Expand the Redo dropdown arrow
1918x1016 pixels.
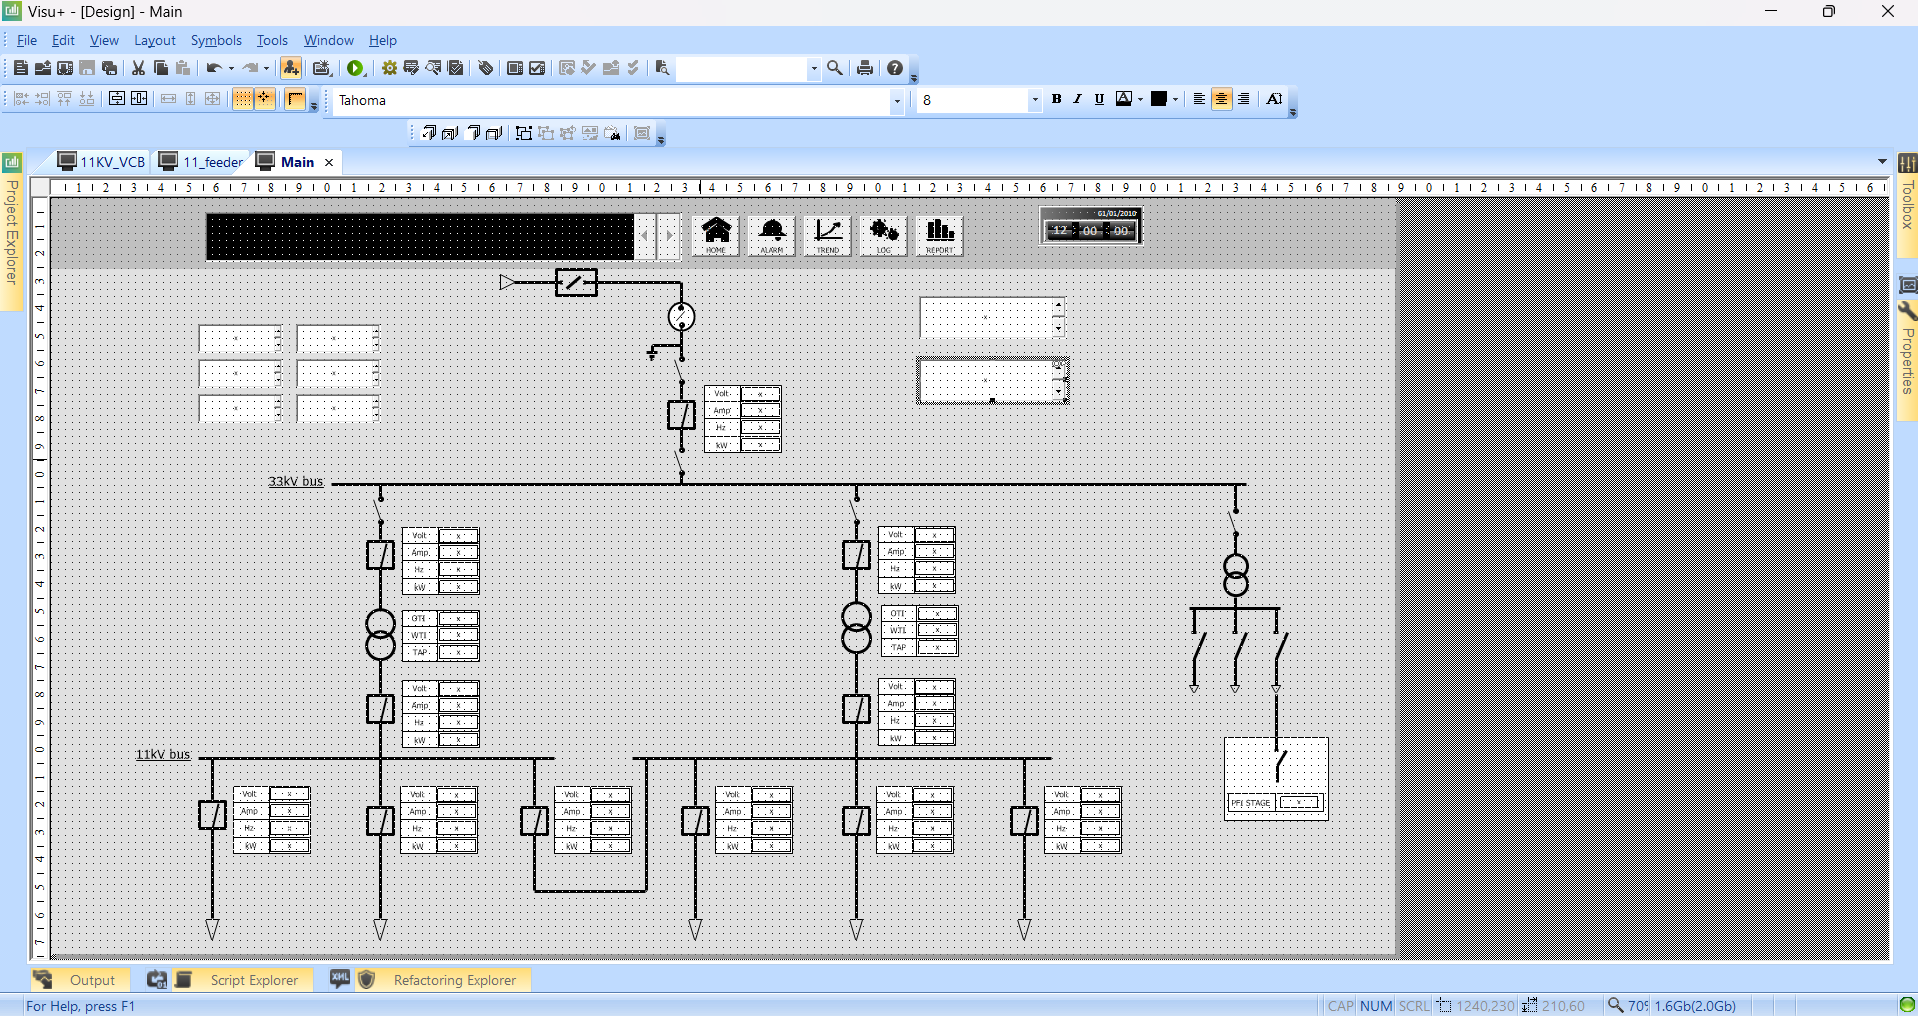[x=265, y=68]
